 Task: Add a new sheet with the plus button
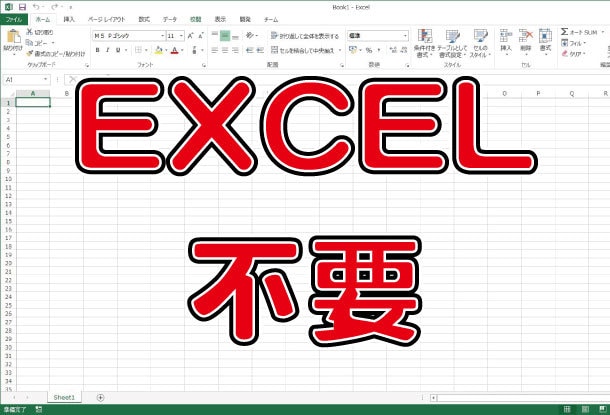click(x=100, y=397)
